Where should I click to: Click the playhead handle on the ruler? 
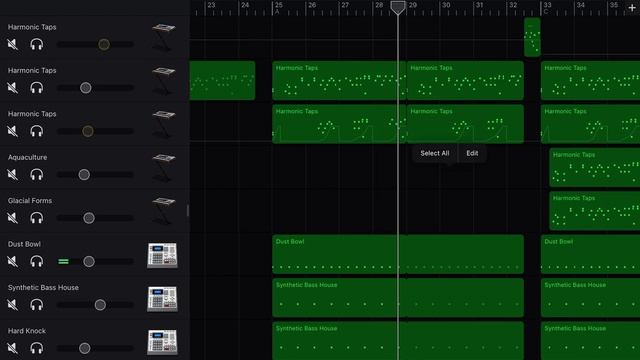[398, 7]
